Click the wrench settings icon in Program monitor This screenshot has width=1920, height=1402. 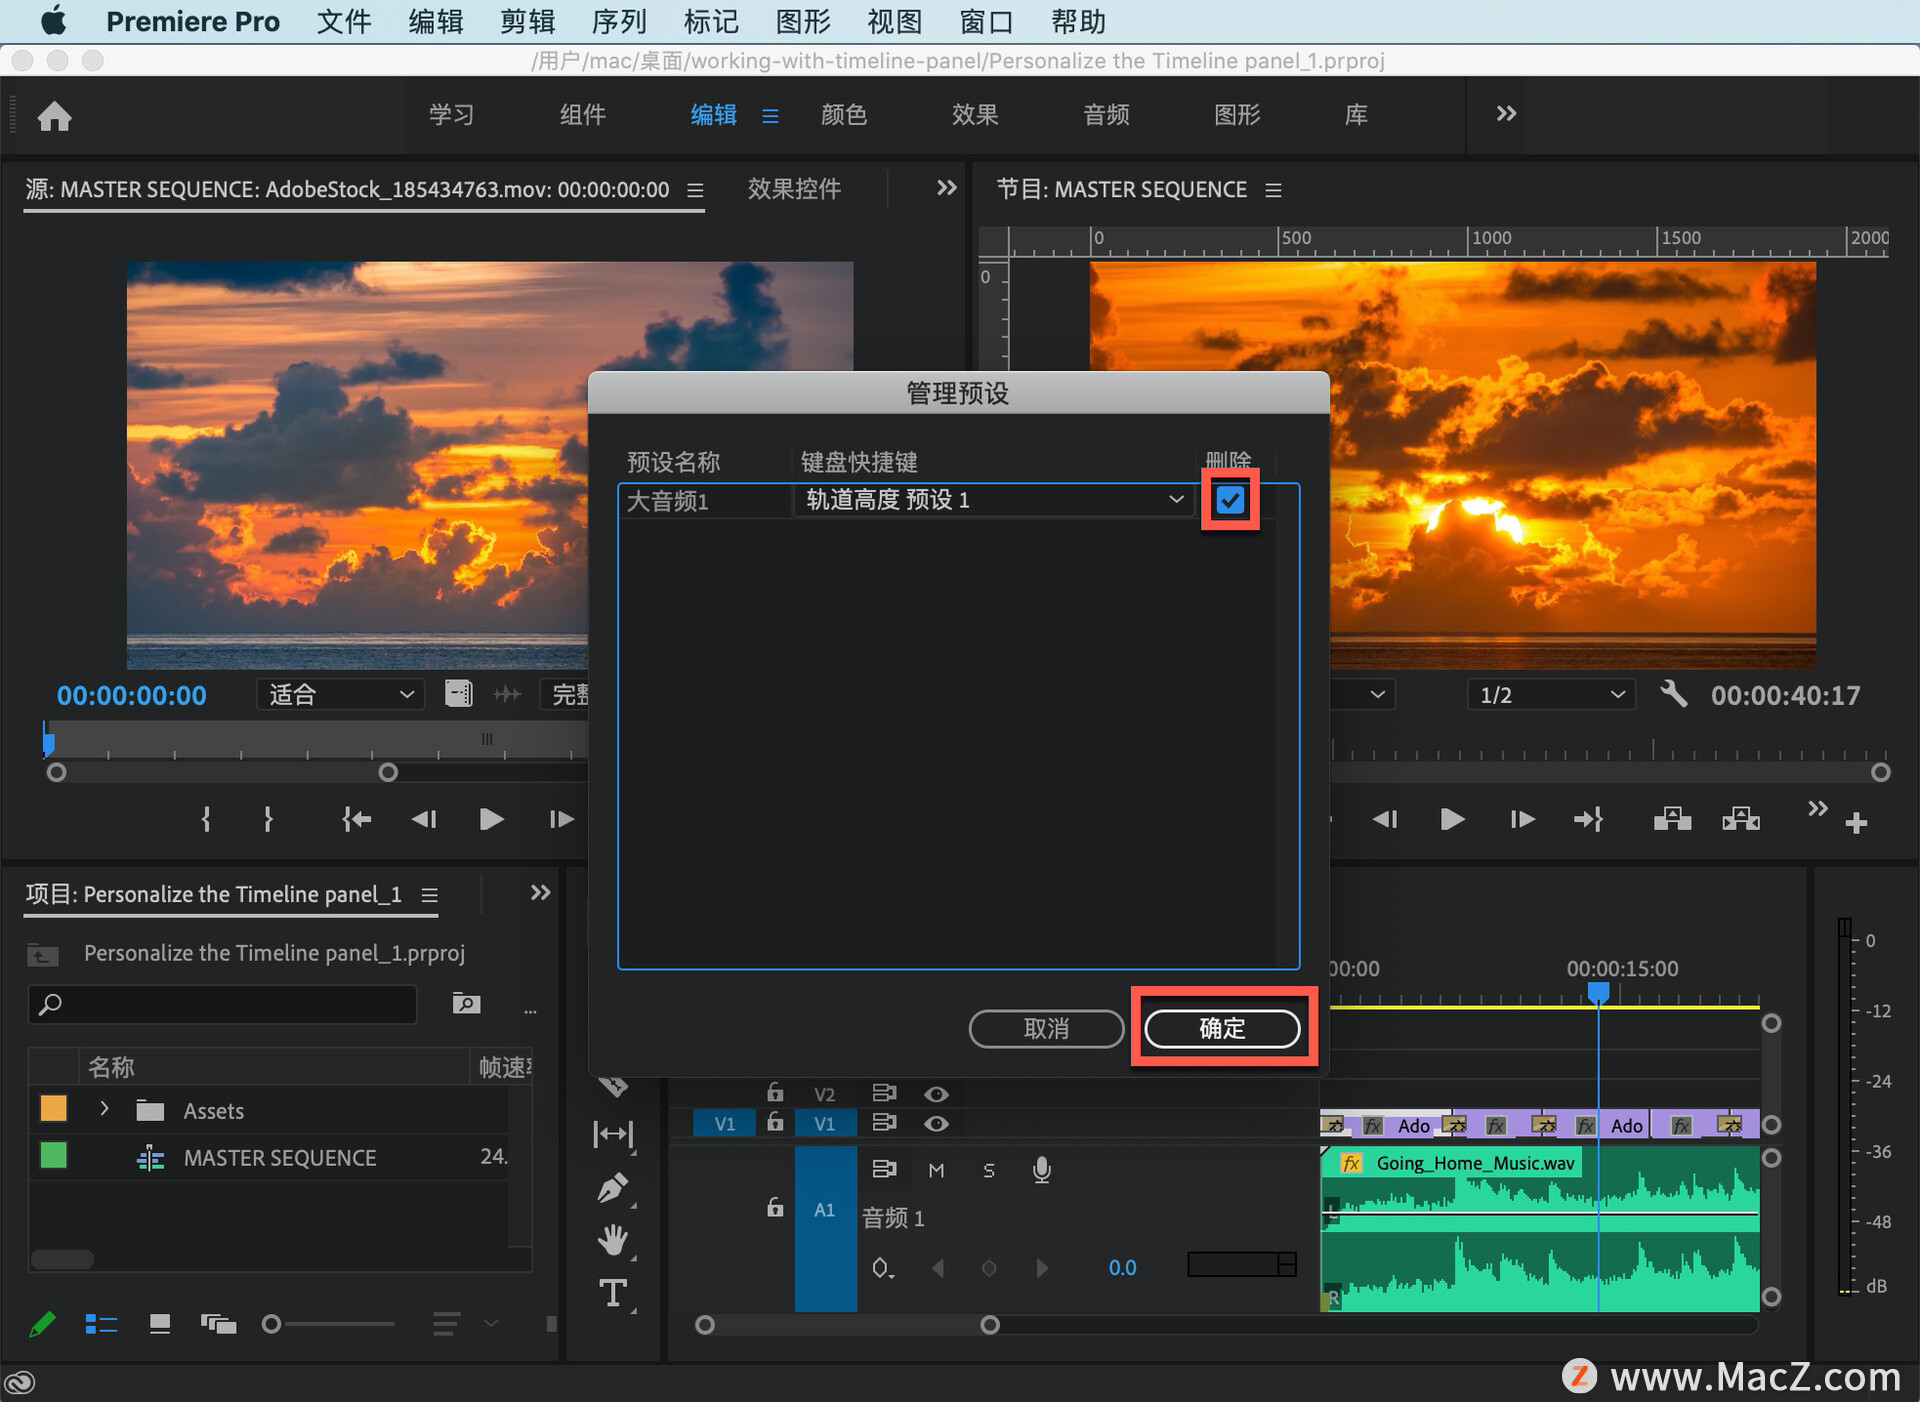coord(1673,694)
